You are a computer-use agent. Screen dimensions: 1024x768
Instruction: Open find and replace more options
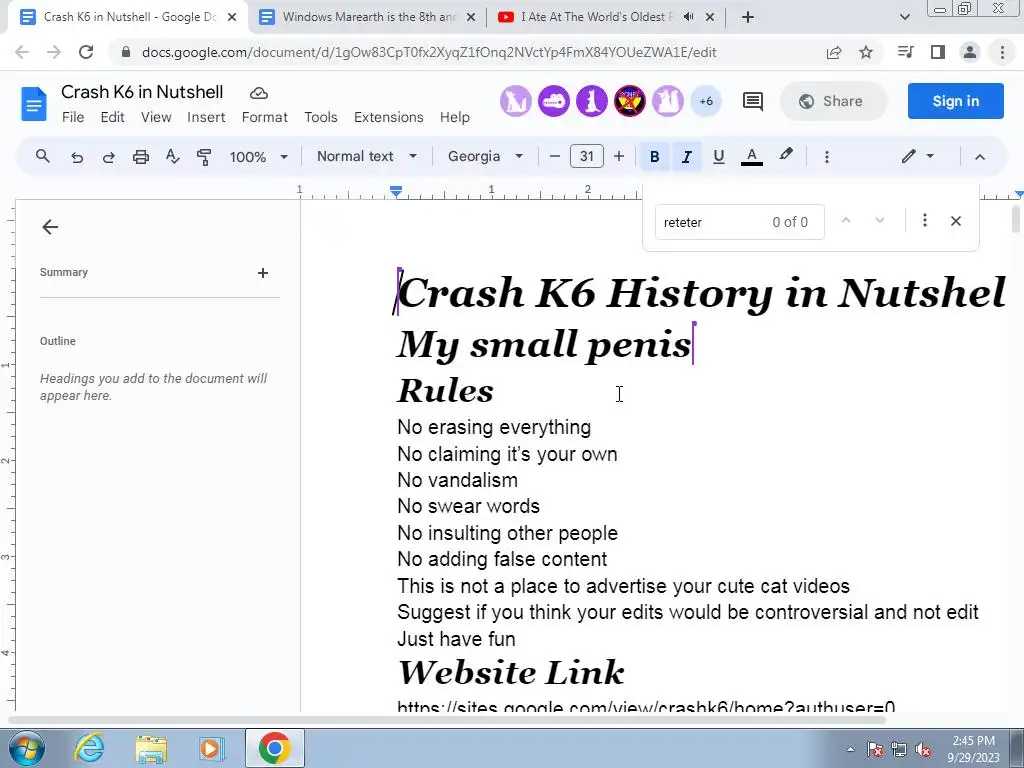(924, 221)
